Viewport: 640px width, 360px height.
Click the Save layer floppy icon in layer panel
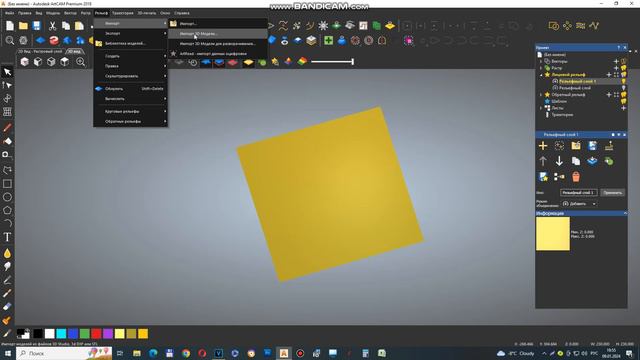click(592, 146)
